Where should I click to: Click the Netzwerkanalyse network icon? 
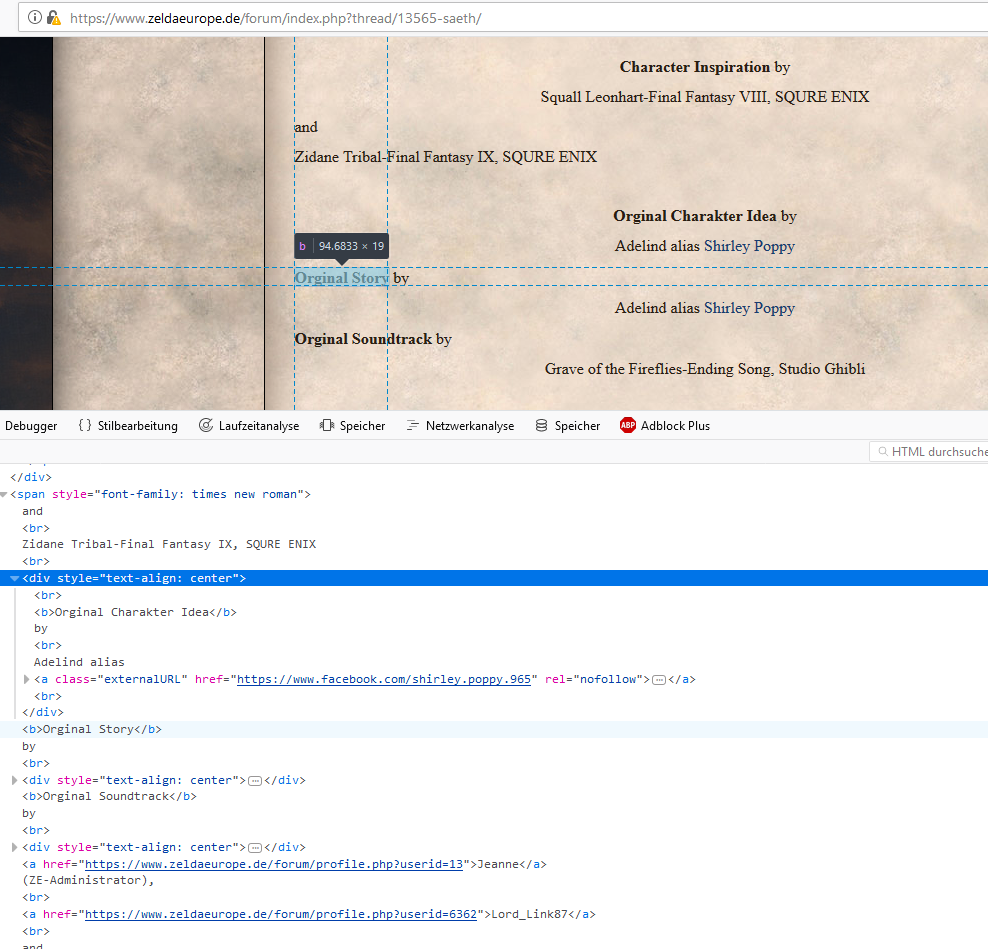click(413, 426)
